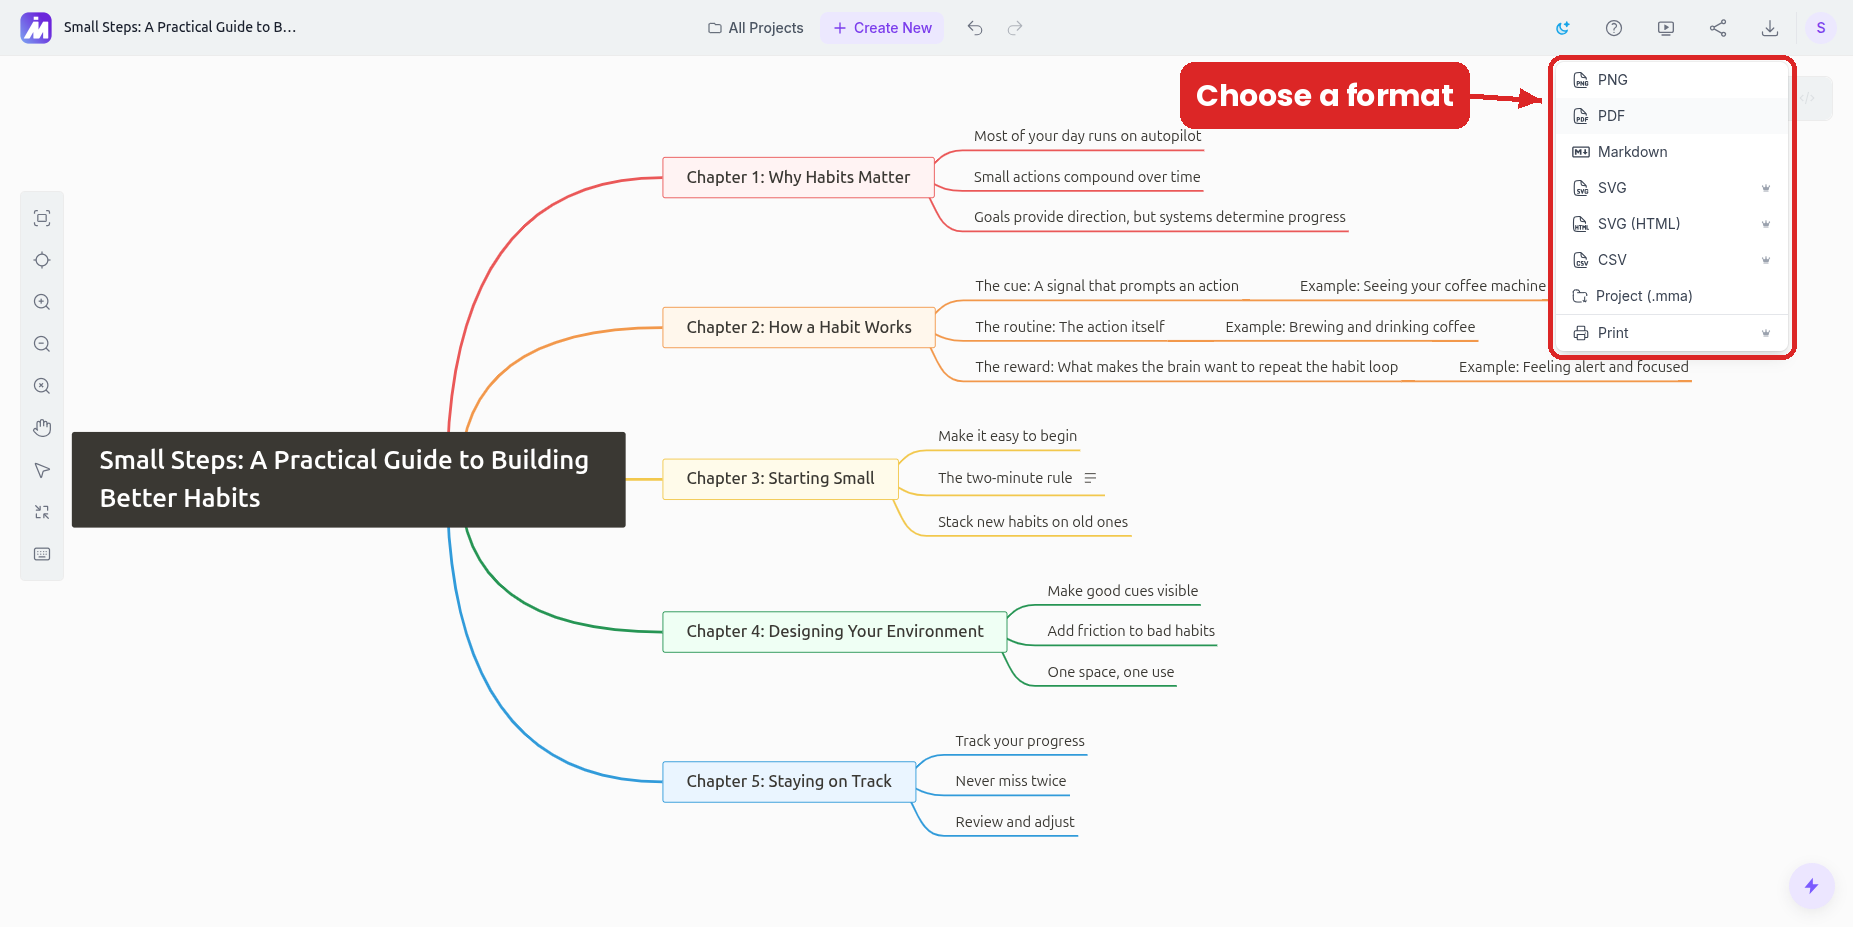Click the "Add friction to bad habits" subtopic
The width and height of the screenshot is (1853, 927).
coord(1131,631)
